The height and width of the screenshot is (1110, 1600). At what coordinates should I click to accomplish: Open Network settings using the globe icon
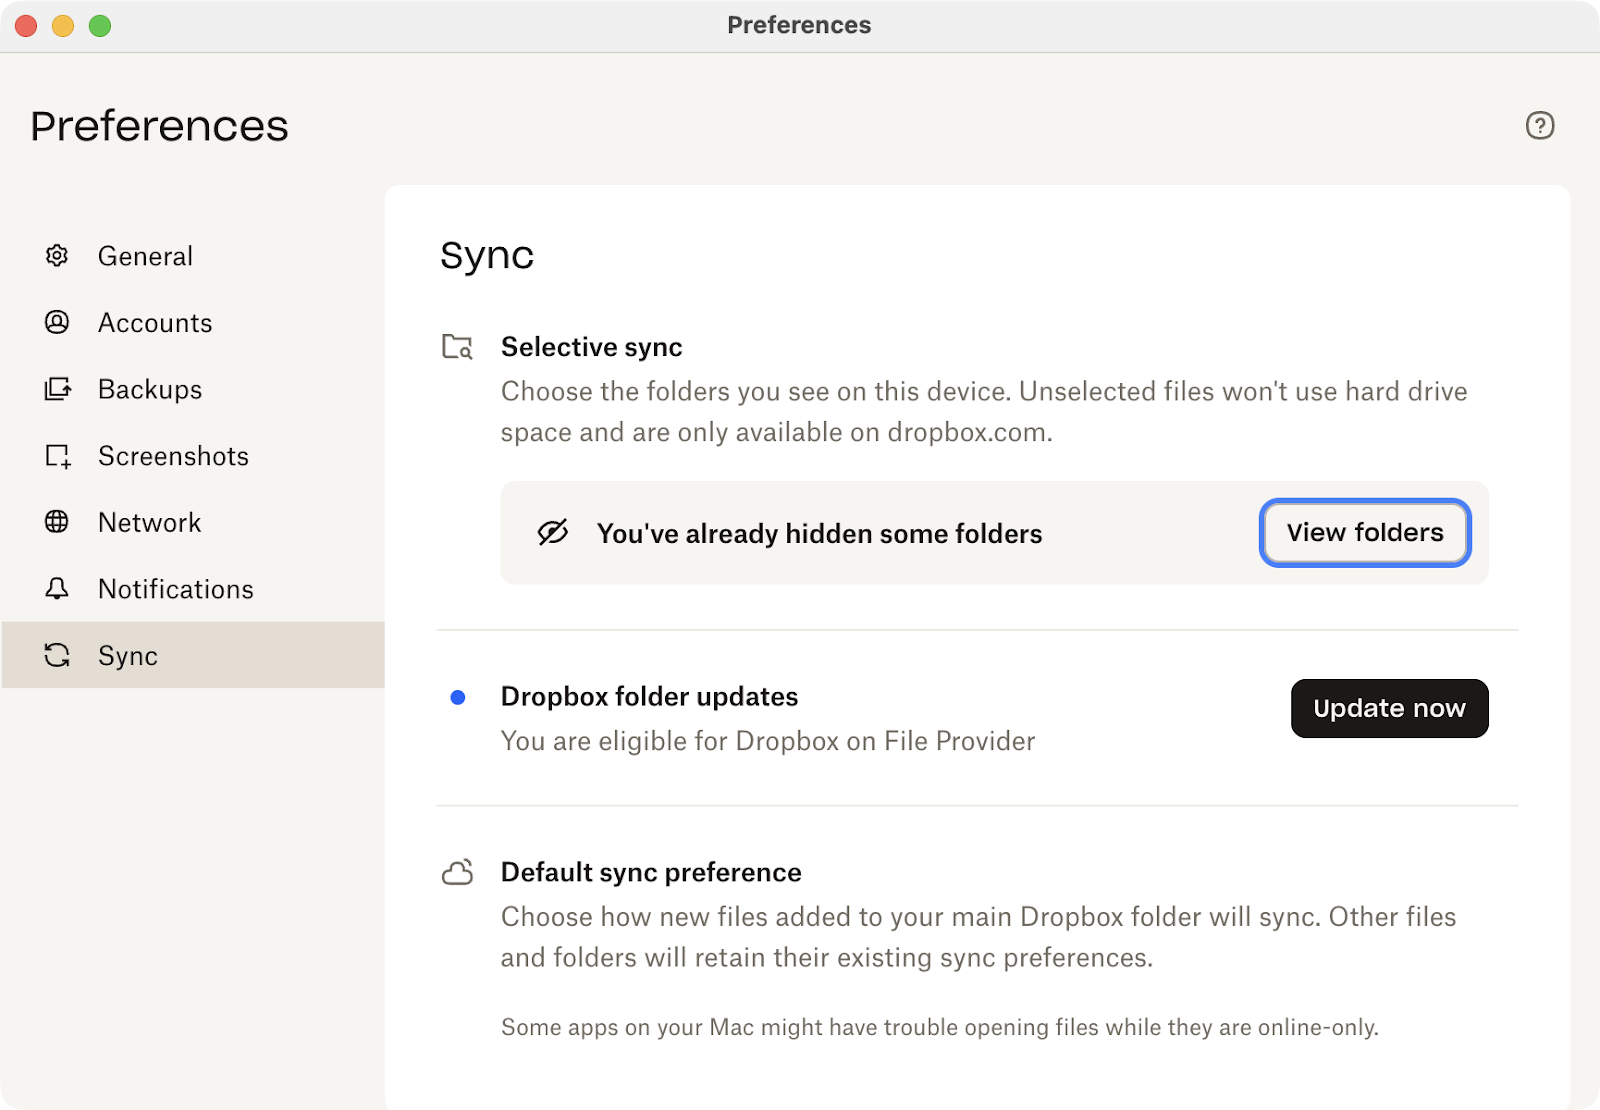click(x=58, y=522)
